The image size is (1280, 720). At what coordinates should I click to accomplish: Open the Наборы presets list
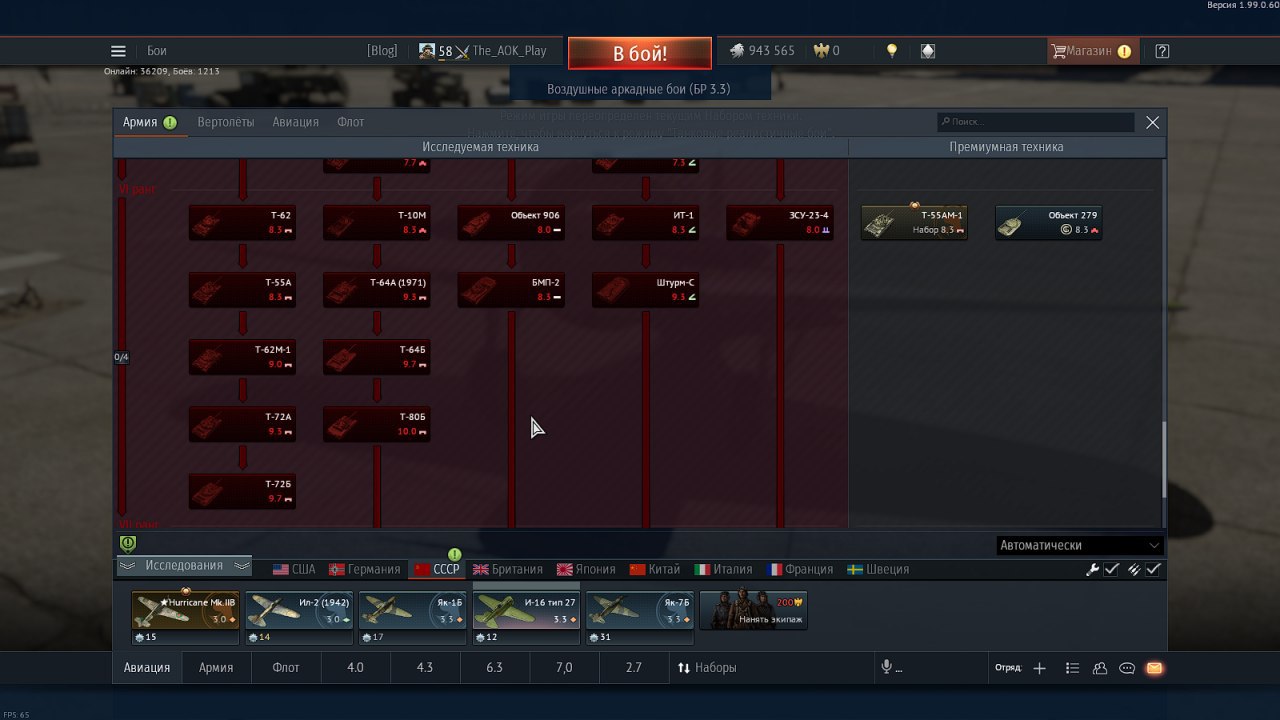click(x=707, y=667)
